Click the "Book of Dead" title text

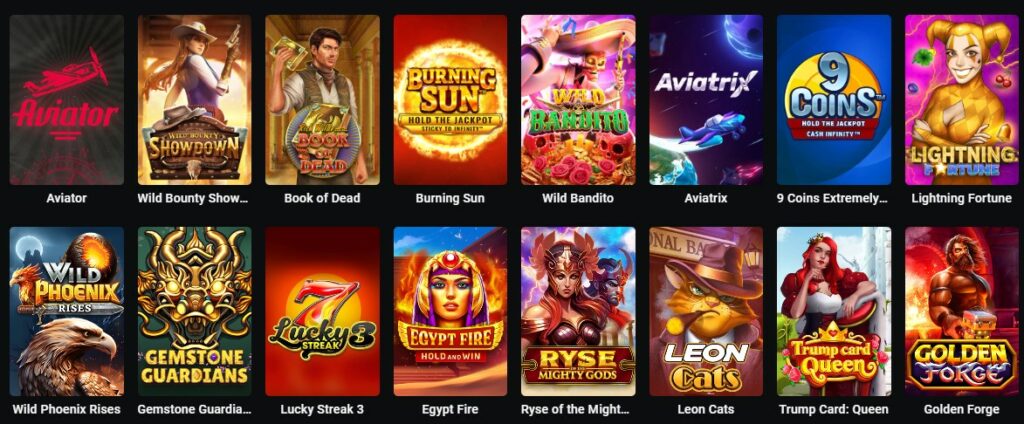point(322,198)
